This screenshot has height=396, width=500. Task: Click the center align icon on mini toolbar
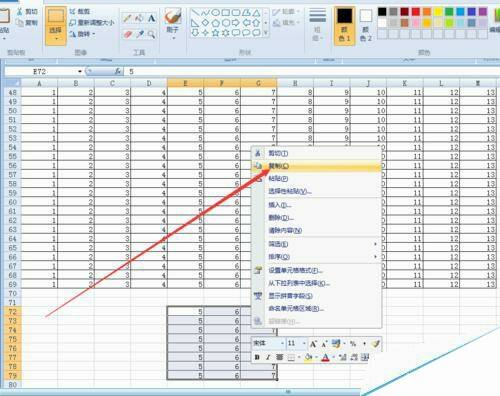280,357
